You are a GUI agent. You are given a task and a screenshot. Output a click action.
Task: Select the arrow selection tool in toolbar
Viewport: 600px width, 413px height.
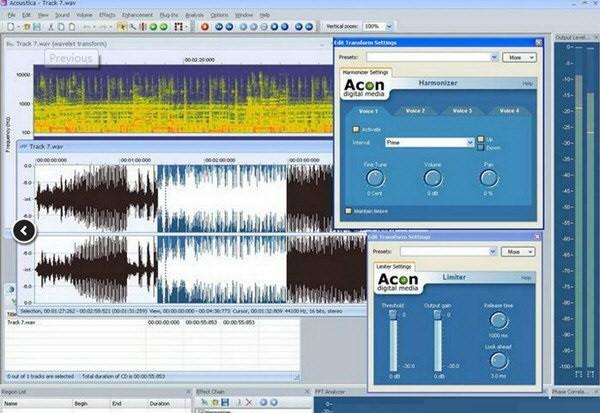click(121, 26)
